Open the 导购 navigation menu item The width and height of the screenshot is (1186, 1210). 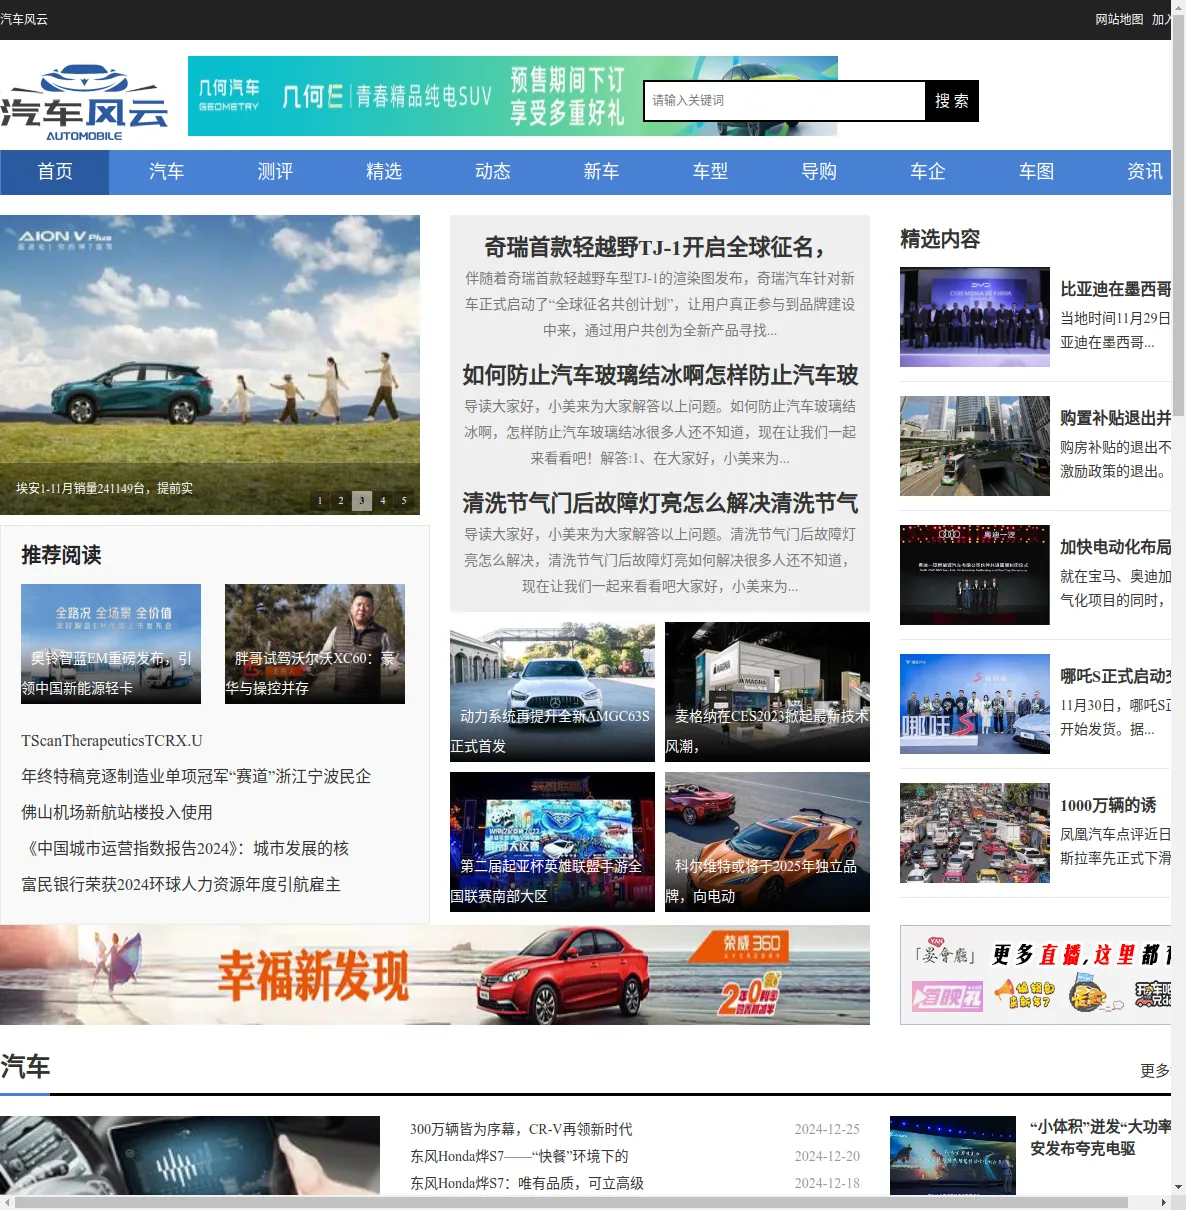click(x=819, y=172)
